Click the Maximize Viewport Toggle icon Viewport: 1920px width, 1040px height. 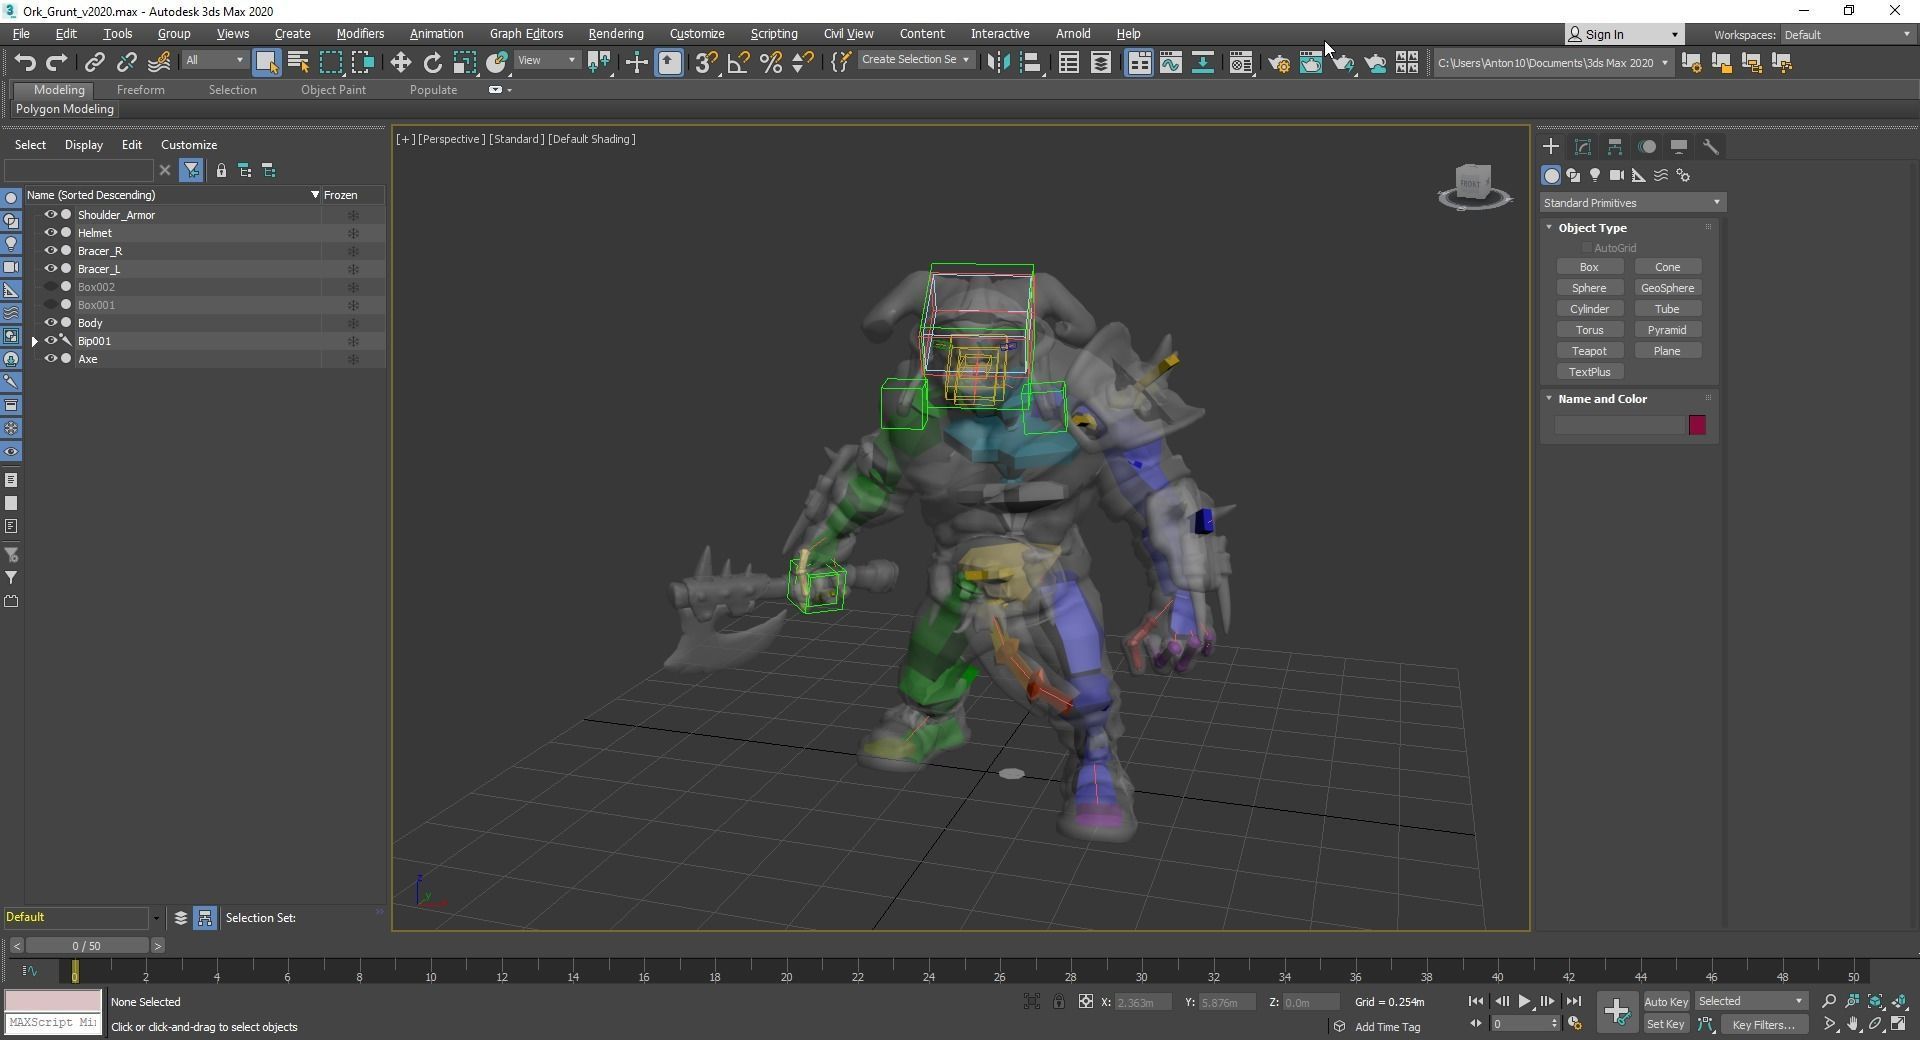click(x=1898, y=1024)
